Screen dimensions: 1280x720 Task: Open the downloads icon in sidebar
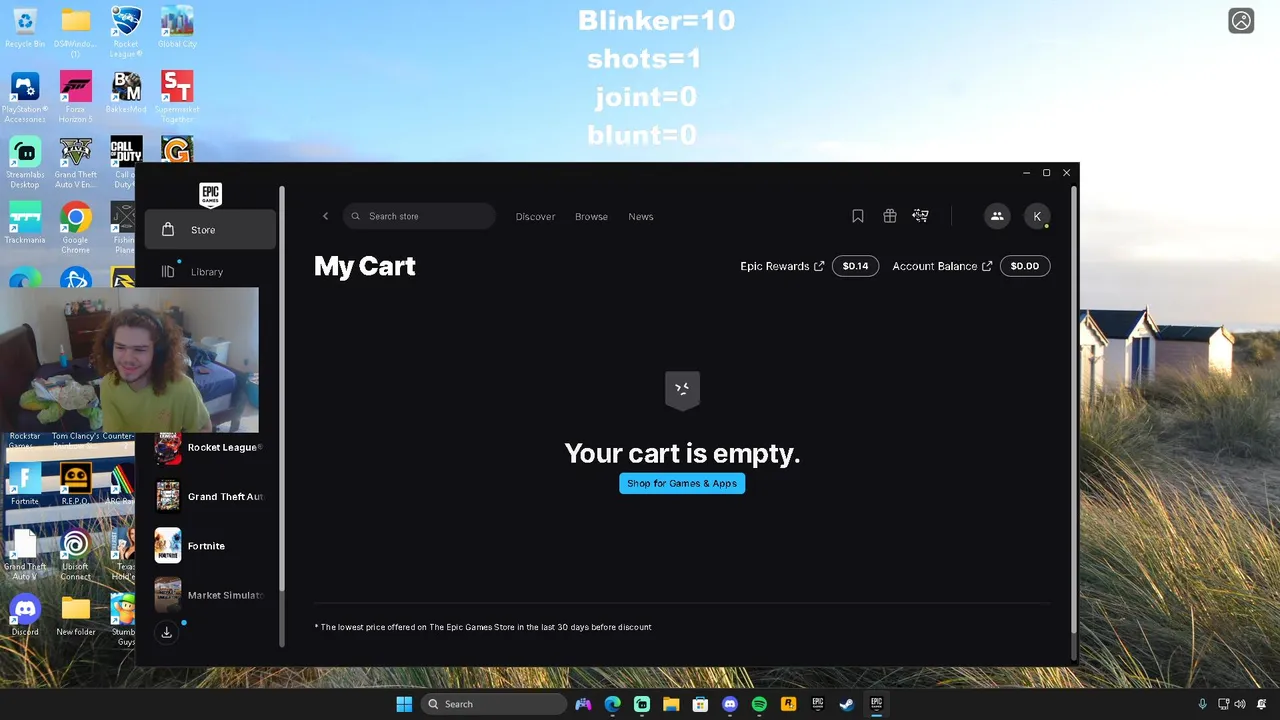167,632
